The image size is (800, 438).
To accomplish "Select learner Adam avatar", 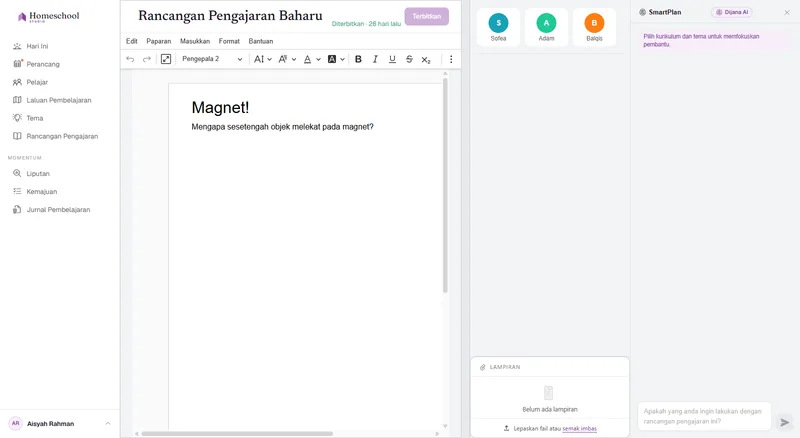I will 546,23.
